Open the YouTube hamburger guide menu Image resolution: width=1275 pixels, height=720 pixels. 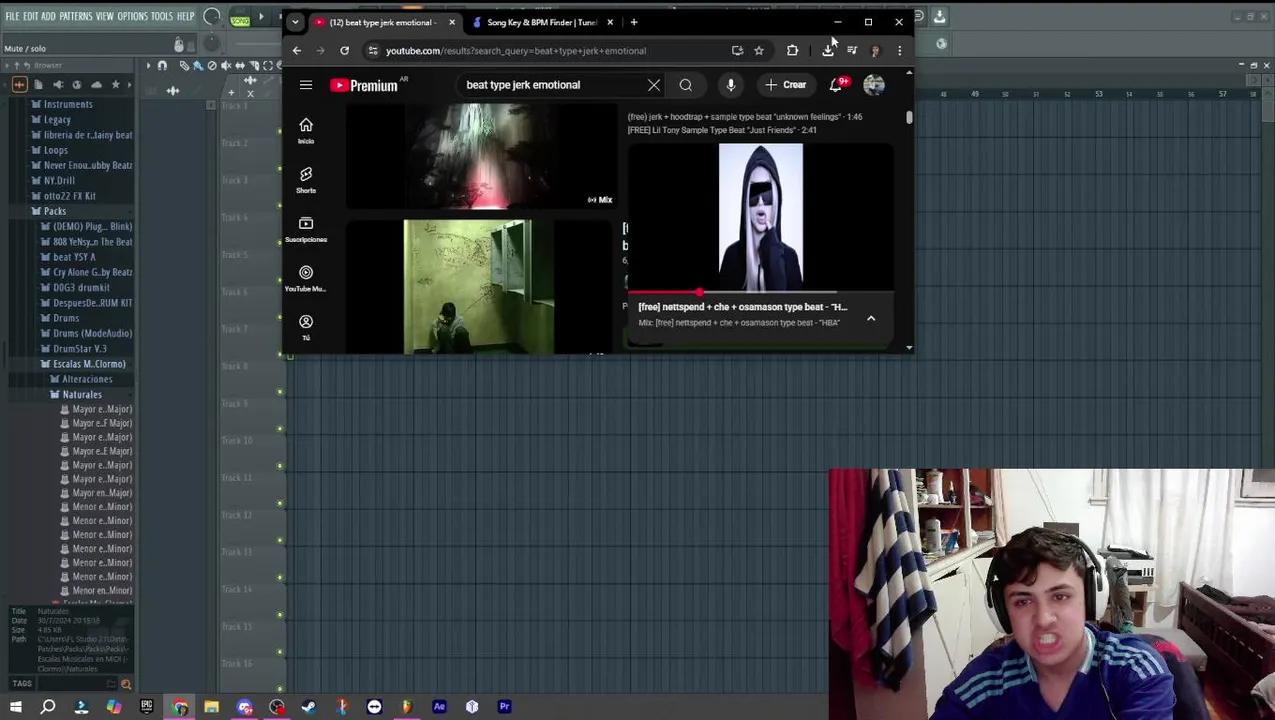point(306,85)
